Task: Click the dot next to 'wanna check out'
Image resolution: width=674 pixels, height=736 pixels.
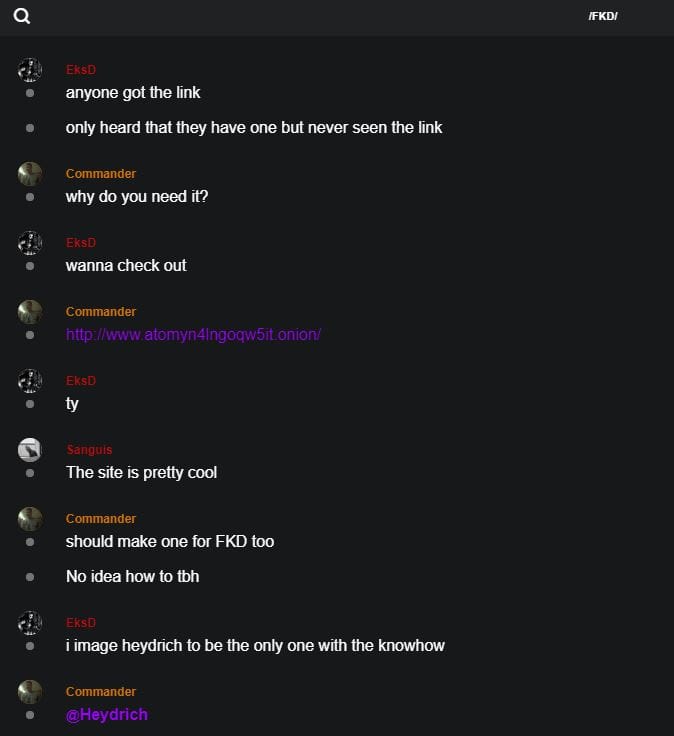Action: point(30,266)
